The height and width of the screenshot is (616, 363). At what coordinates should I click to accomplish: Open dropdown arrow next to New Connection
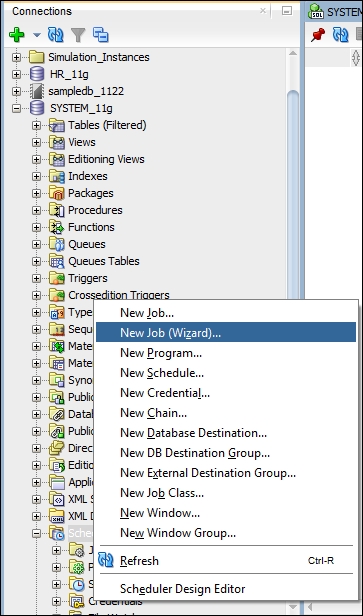[x=37, y=35]
